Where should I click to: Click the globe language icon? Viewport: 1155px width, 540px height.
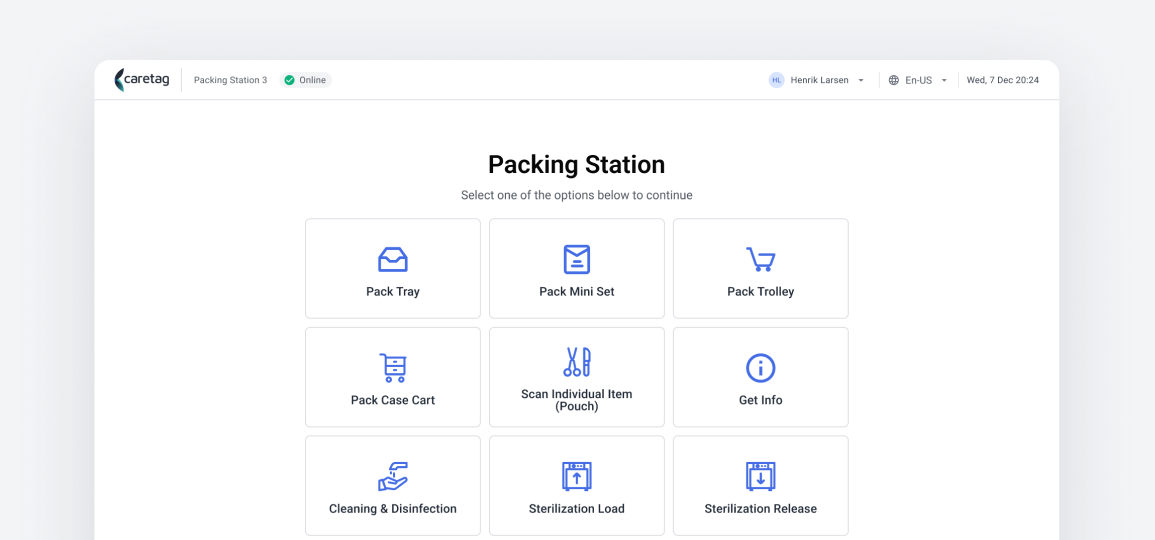pyautogui.click(x=894, y=80)
